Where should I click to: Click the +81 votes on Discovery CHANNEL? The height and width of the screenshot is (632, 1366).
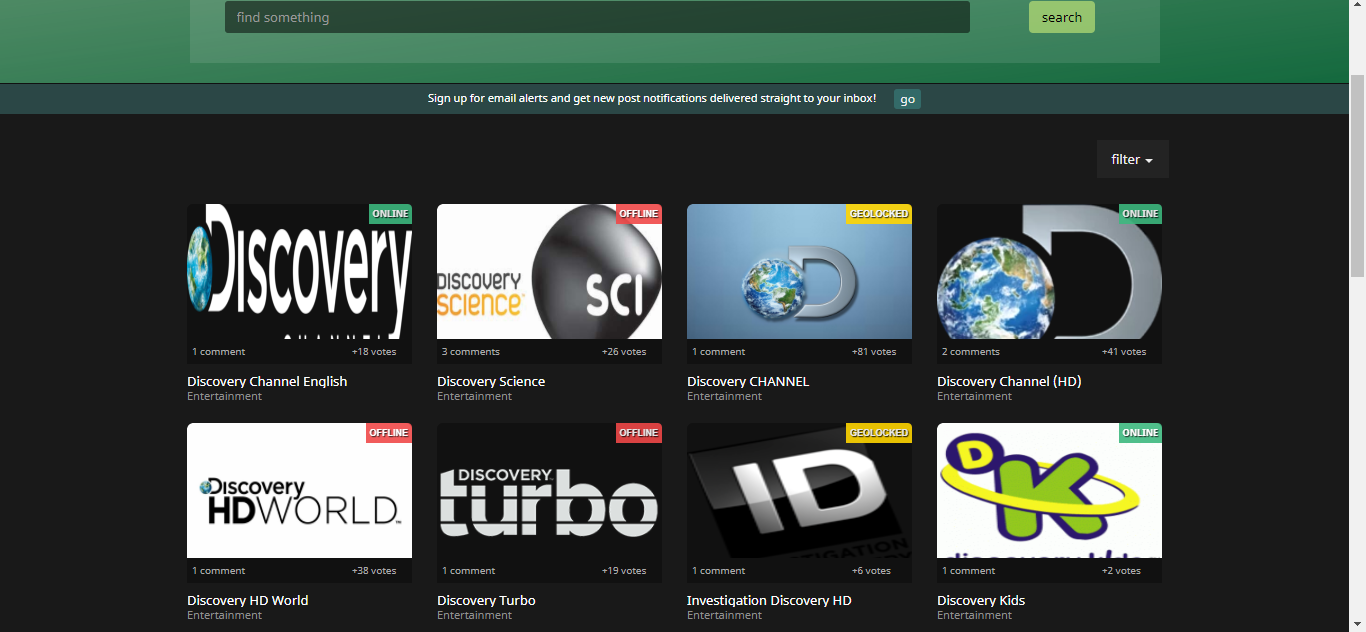[x=874, y=352]
